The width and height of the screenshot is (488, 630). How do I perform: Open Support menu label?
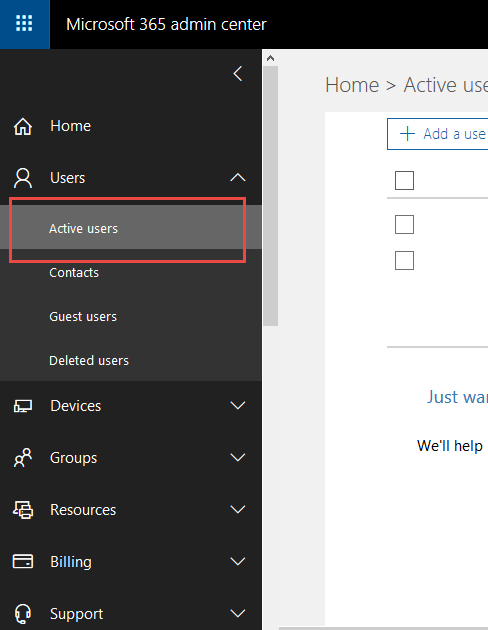(x=77, y=614)
